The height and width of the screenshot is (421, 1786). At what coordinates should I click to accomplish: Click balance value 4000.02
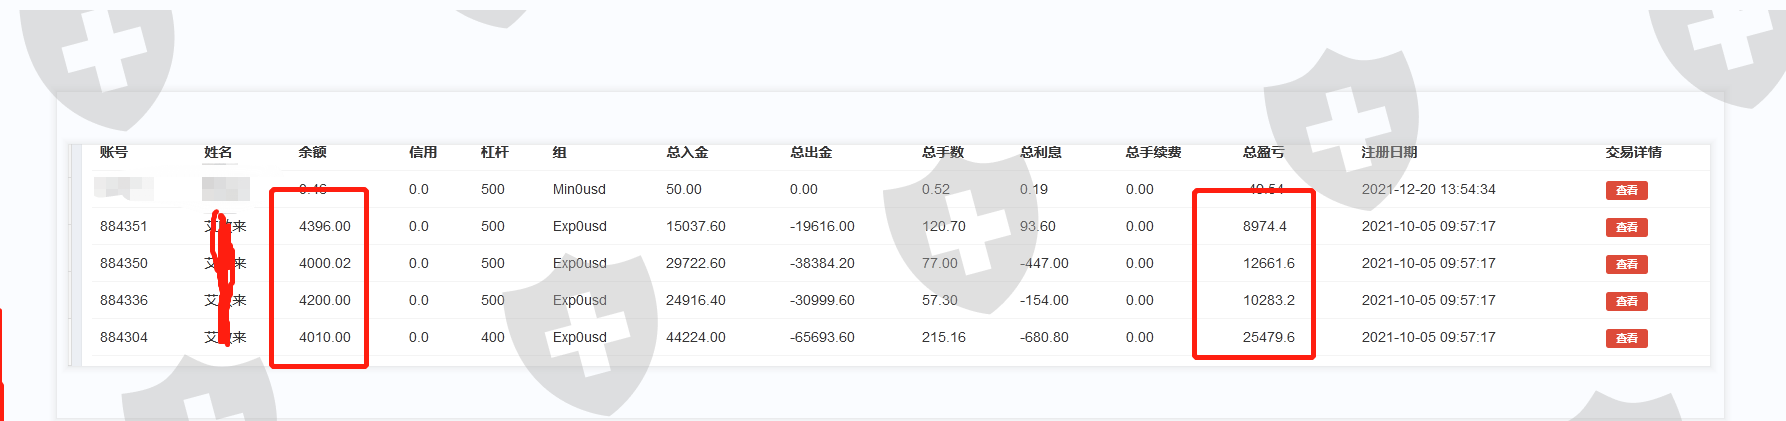click(325, 264)
